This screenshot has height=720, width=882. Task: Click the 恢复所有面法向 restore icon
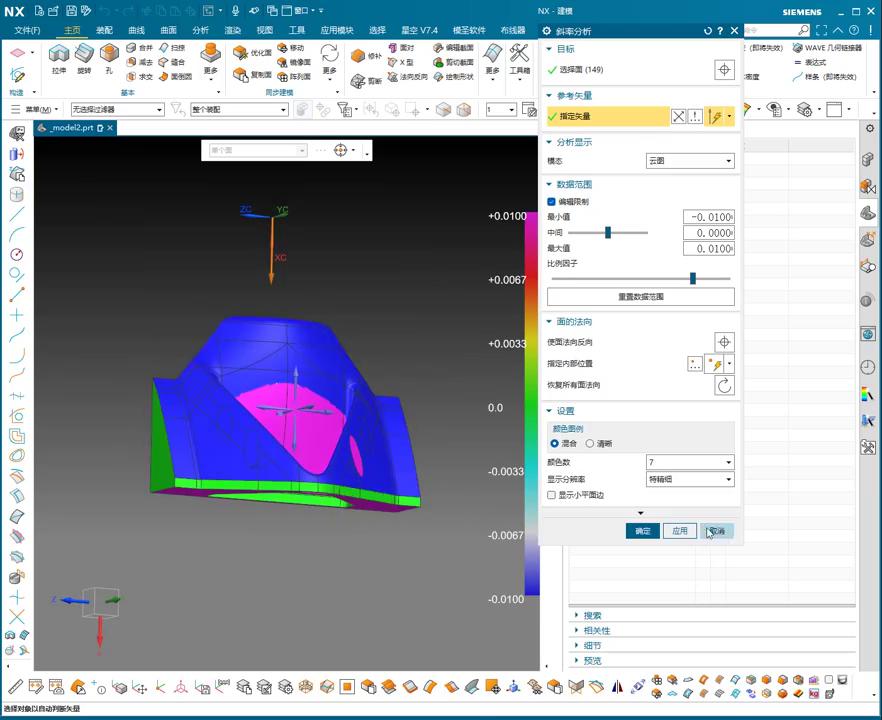point(725,385)
